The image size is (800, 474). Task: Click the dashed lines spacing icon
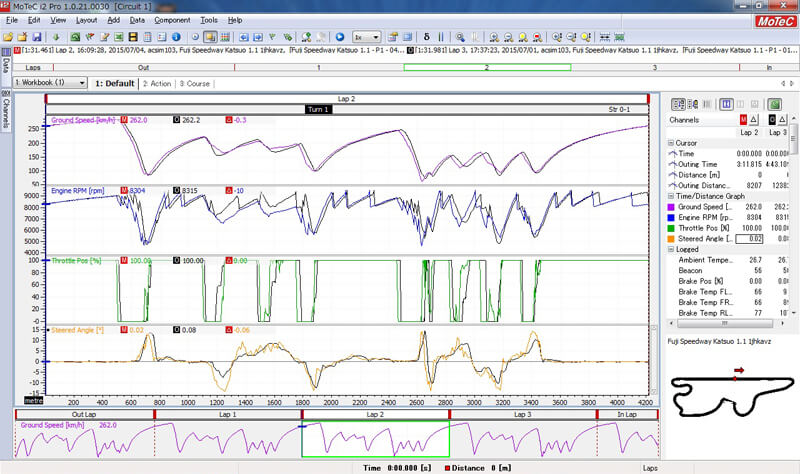605,37
